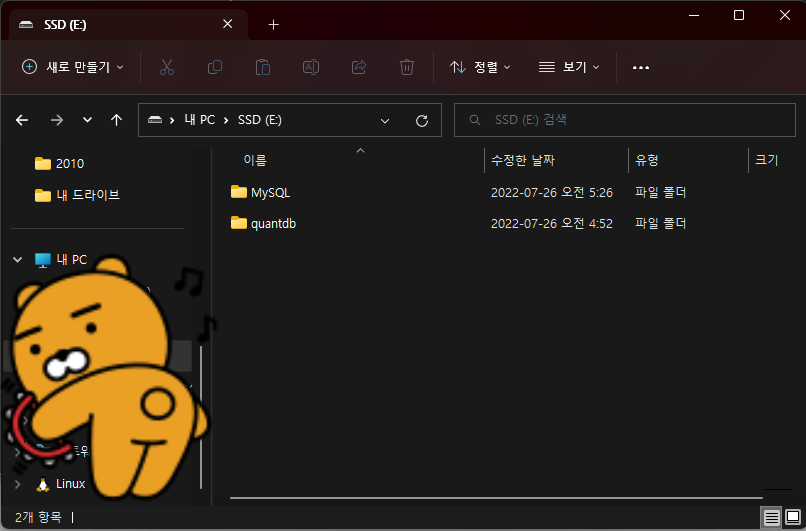
Task: Add a new tab with plus button
Action: click(x=273, y=25)
